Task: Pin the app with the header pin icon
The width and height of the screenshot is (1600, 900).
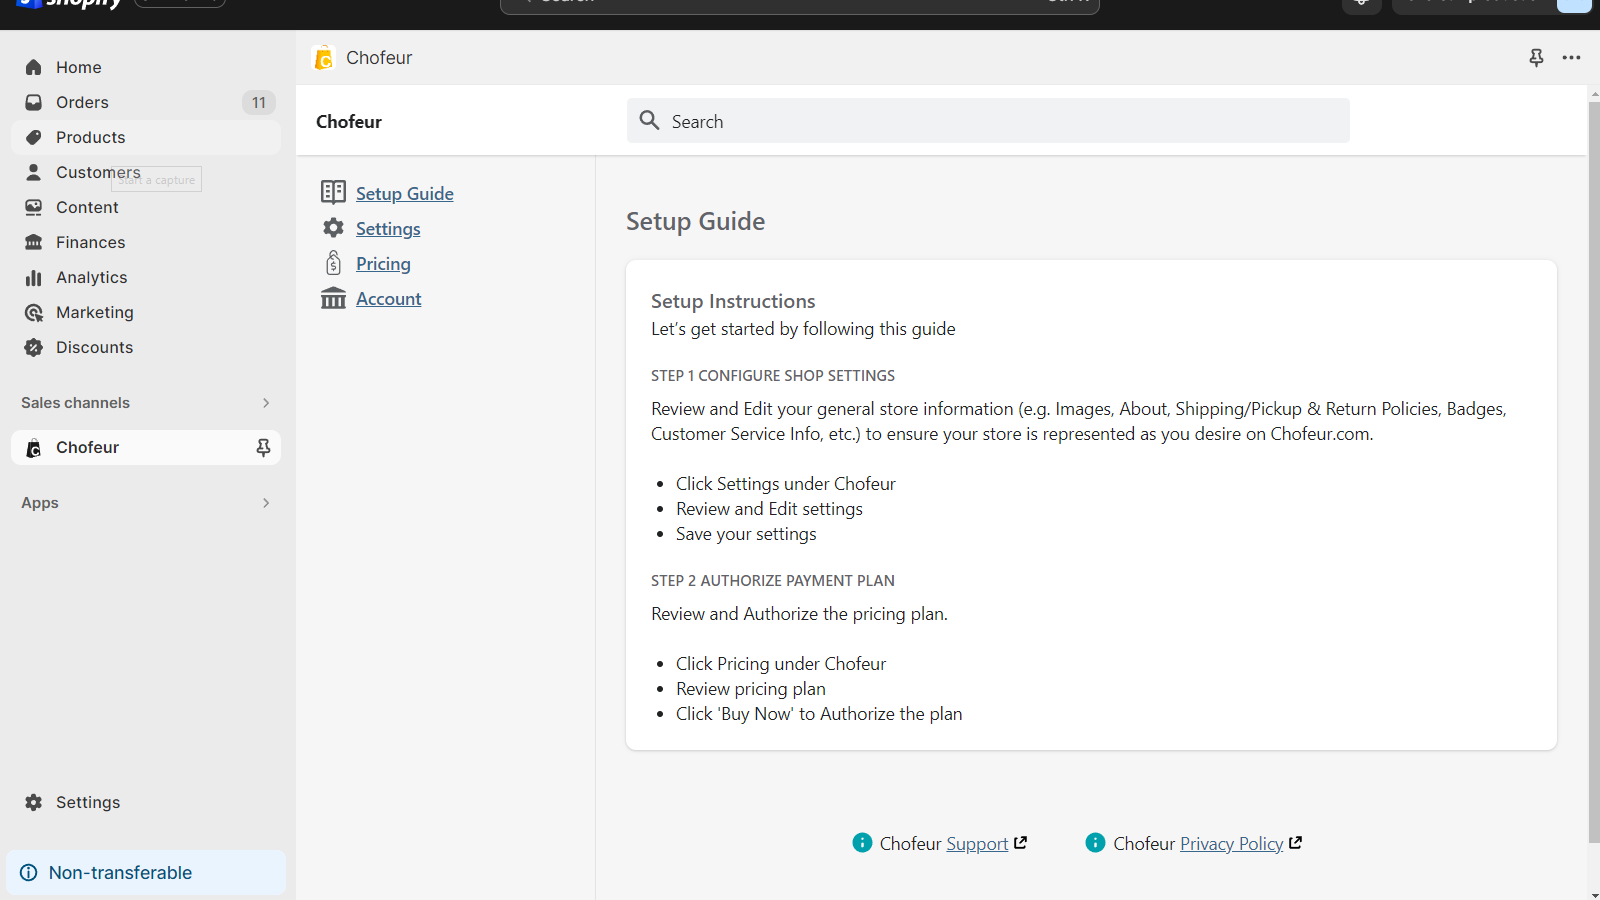Action: tap(1536, 58)
